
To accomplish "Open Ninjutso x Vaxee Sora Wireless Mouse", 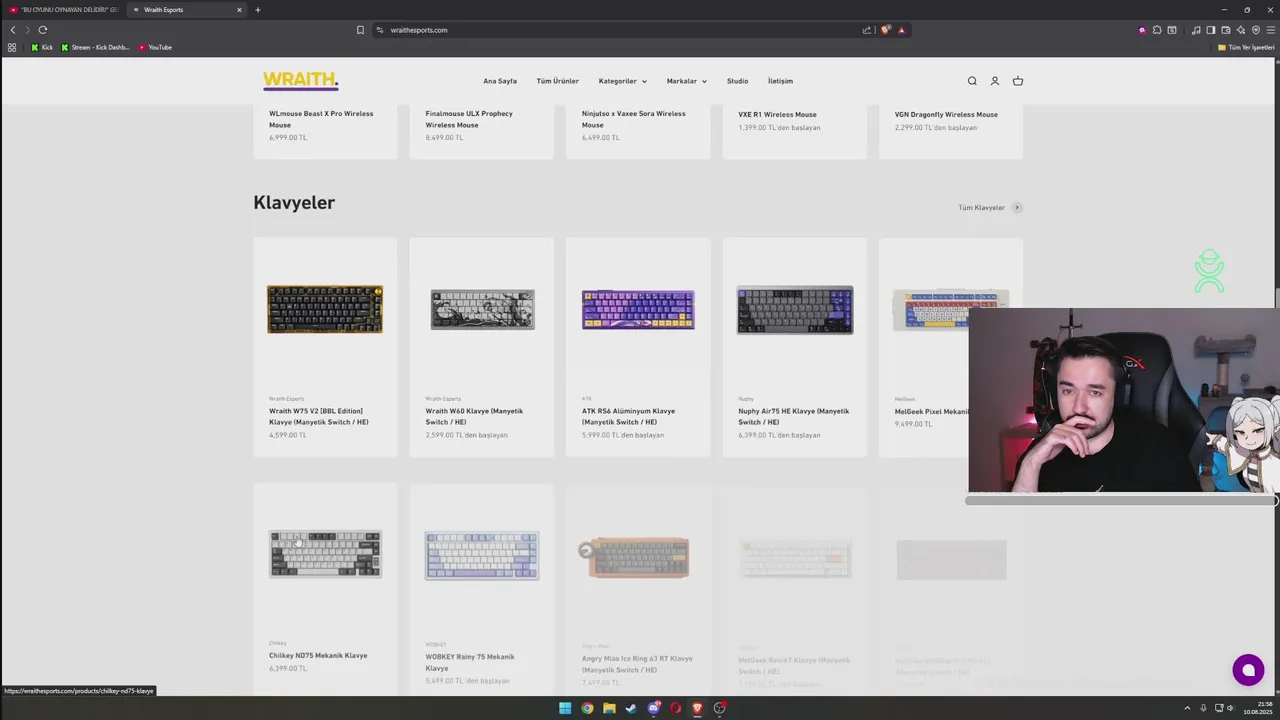I will click(x=634, y=119).
